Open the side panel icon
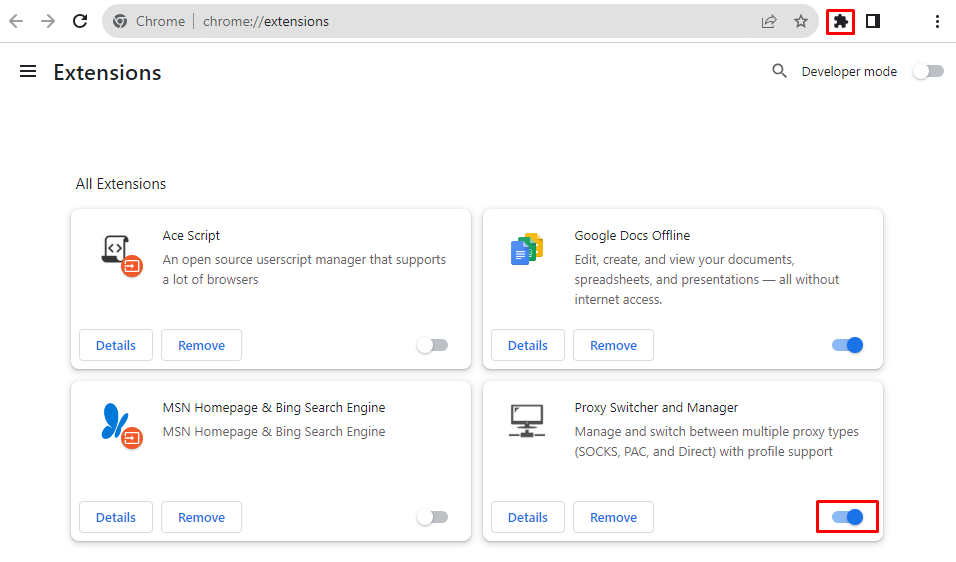956x562 pixels. tap(873, 21)
